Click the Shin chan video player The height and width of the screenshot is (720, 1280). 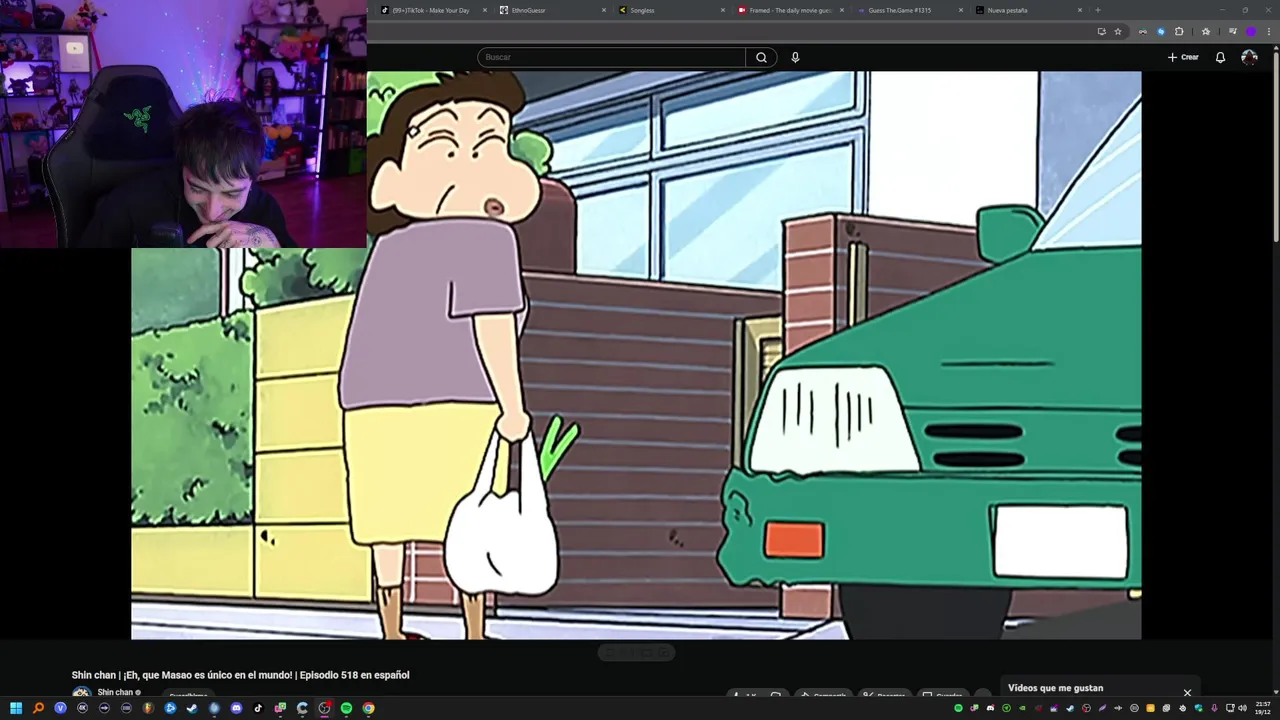pos(636,355)
